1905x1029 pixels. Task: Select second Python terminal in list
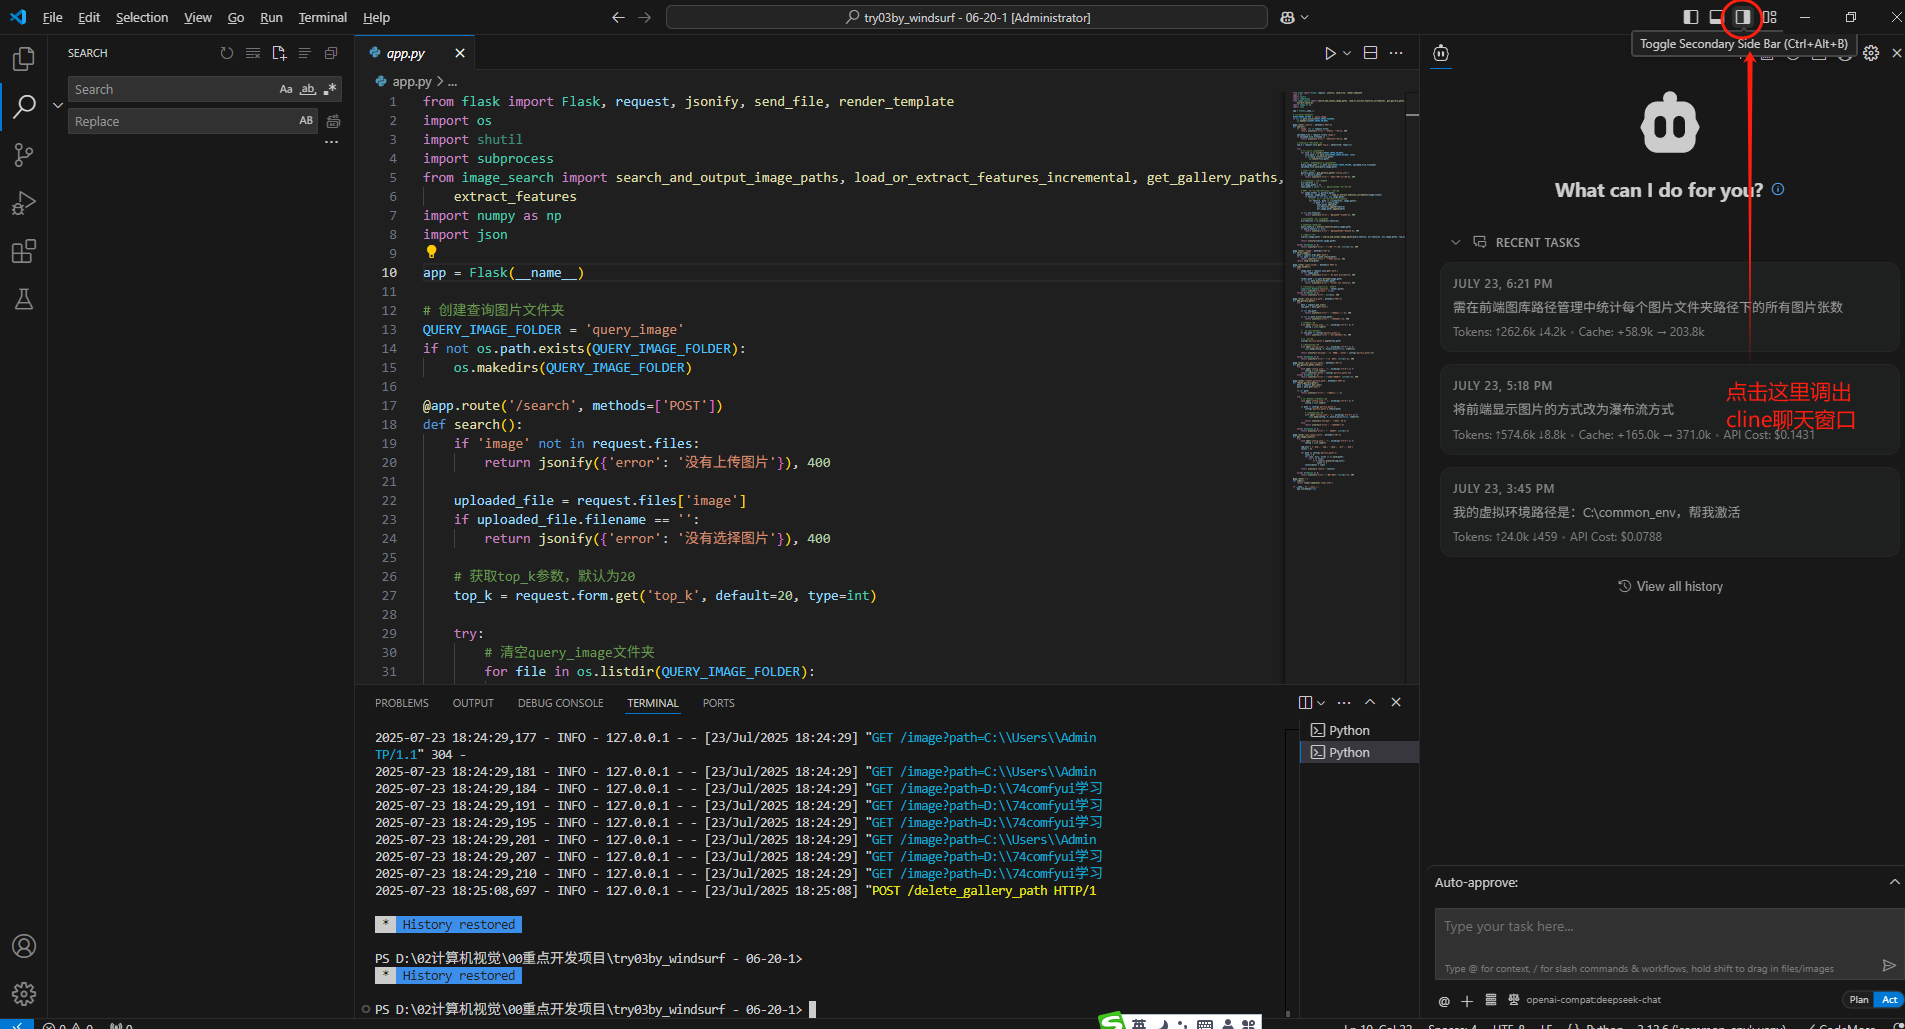click(x=1359, y=752)
